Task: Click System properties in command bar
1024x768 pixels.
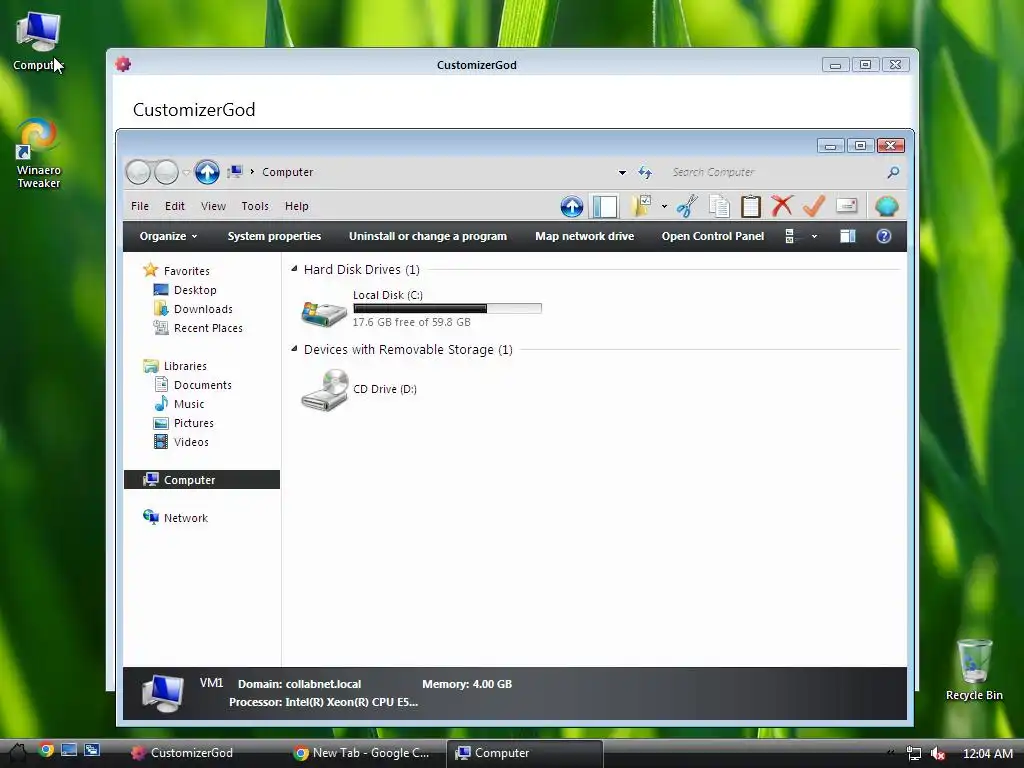Action: tap(274, 236)
